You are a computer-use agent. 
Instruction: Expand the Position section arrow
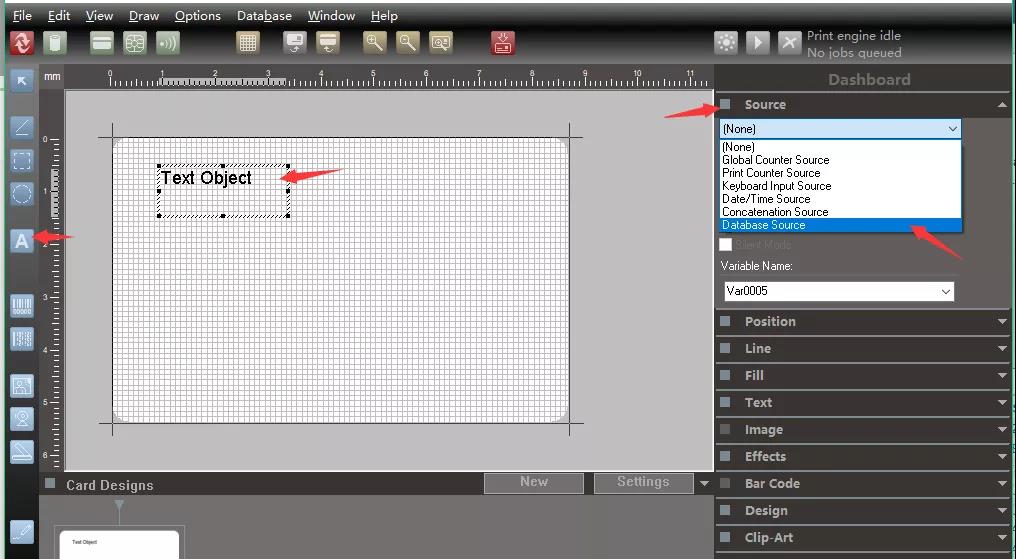1002,321
